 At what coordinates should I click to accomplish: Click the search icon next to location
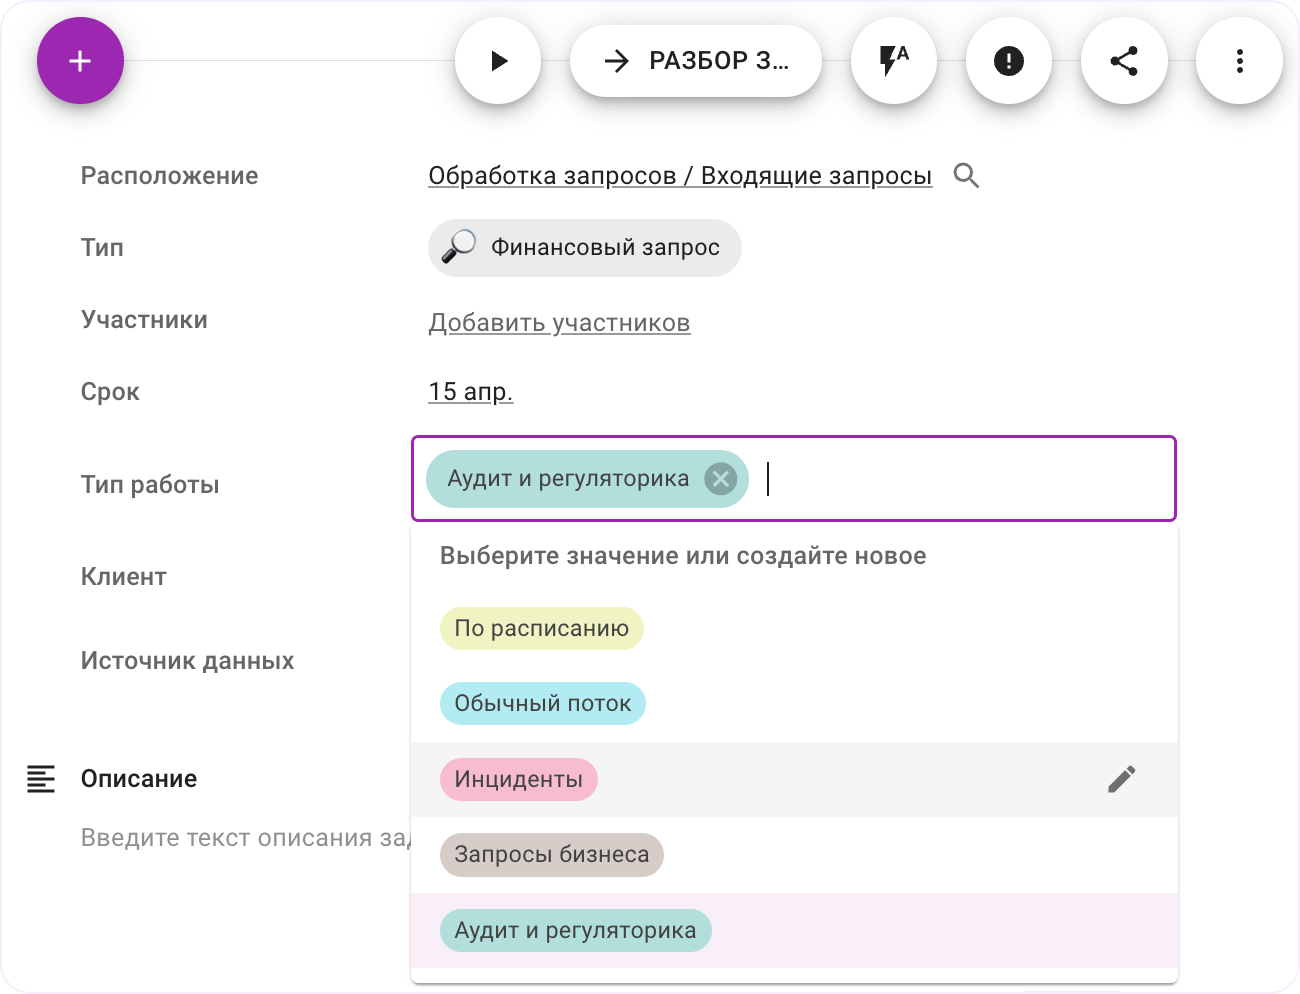tap(966, 176)
